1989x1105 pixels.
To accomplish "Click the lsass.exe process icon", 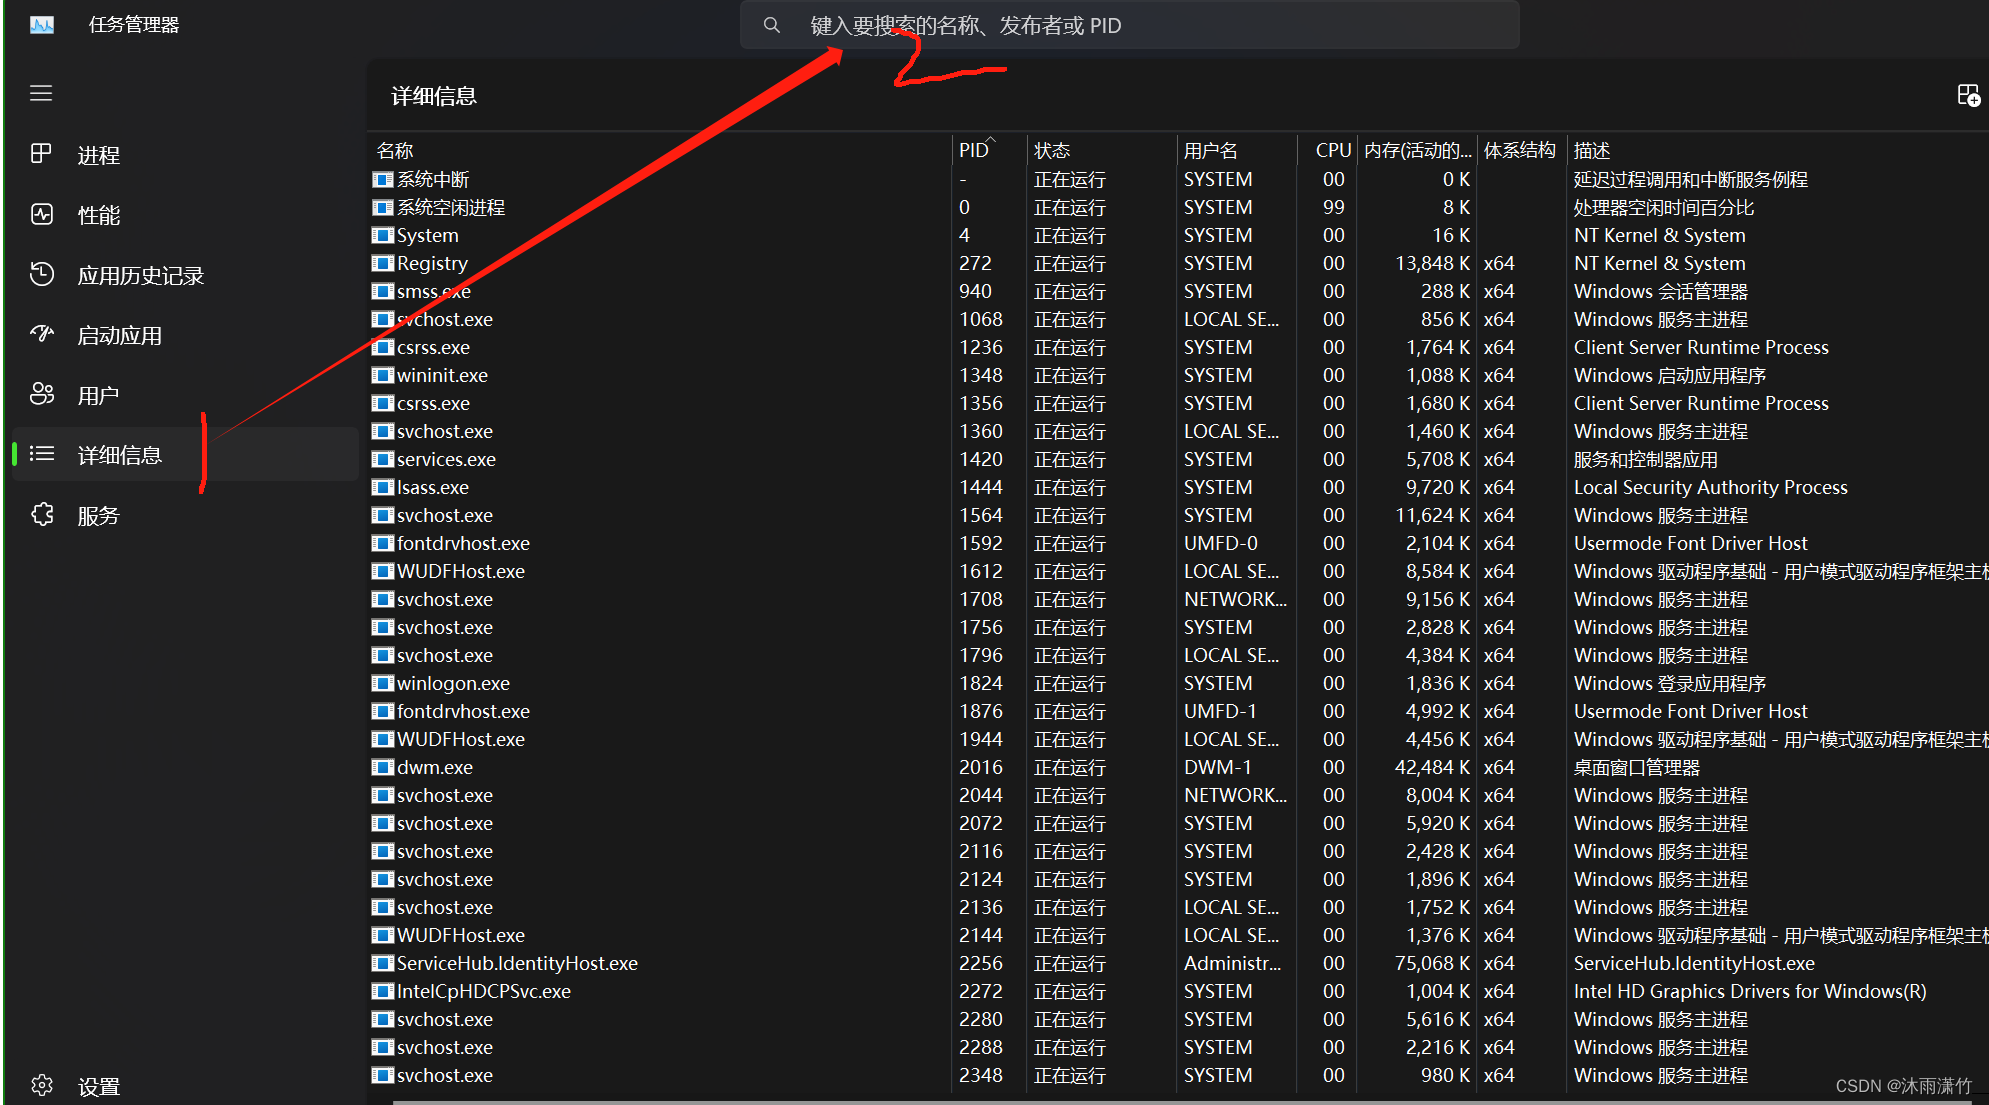I will pos(383,487).
